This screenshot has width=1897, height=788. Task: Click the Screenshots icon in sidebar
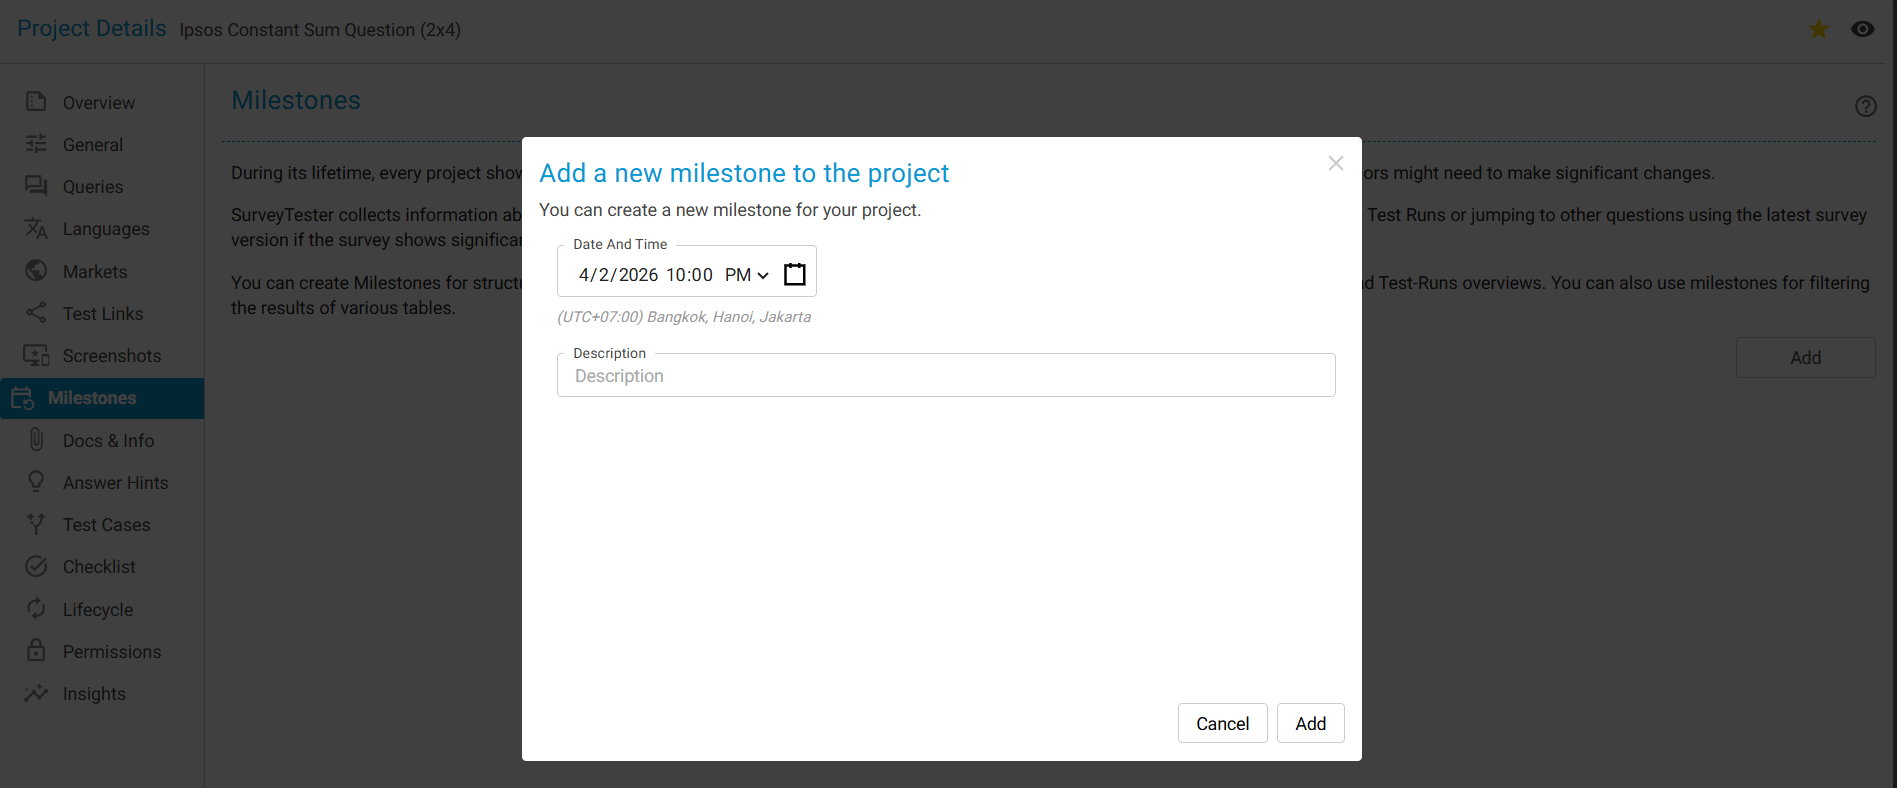[x=36, y=355]
